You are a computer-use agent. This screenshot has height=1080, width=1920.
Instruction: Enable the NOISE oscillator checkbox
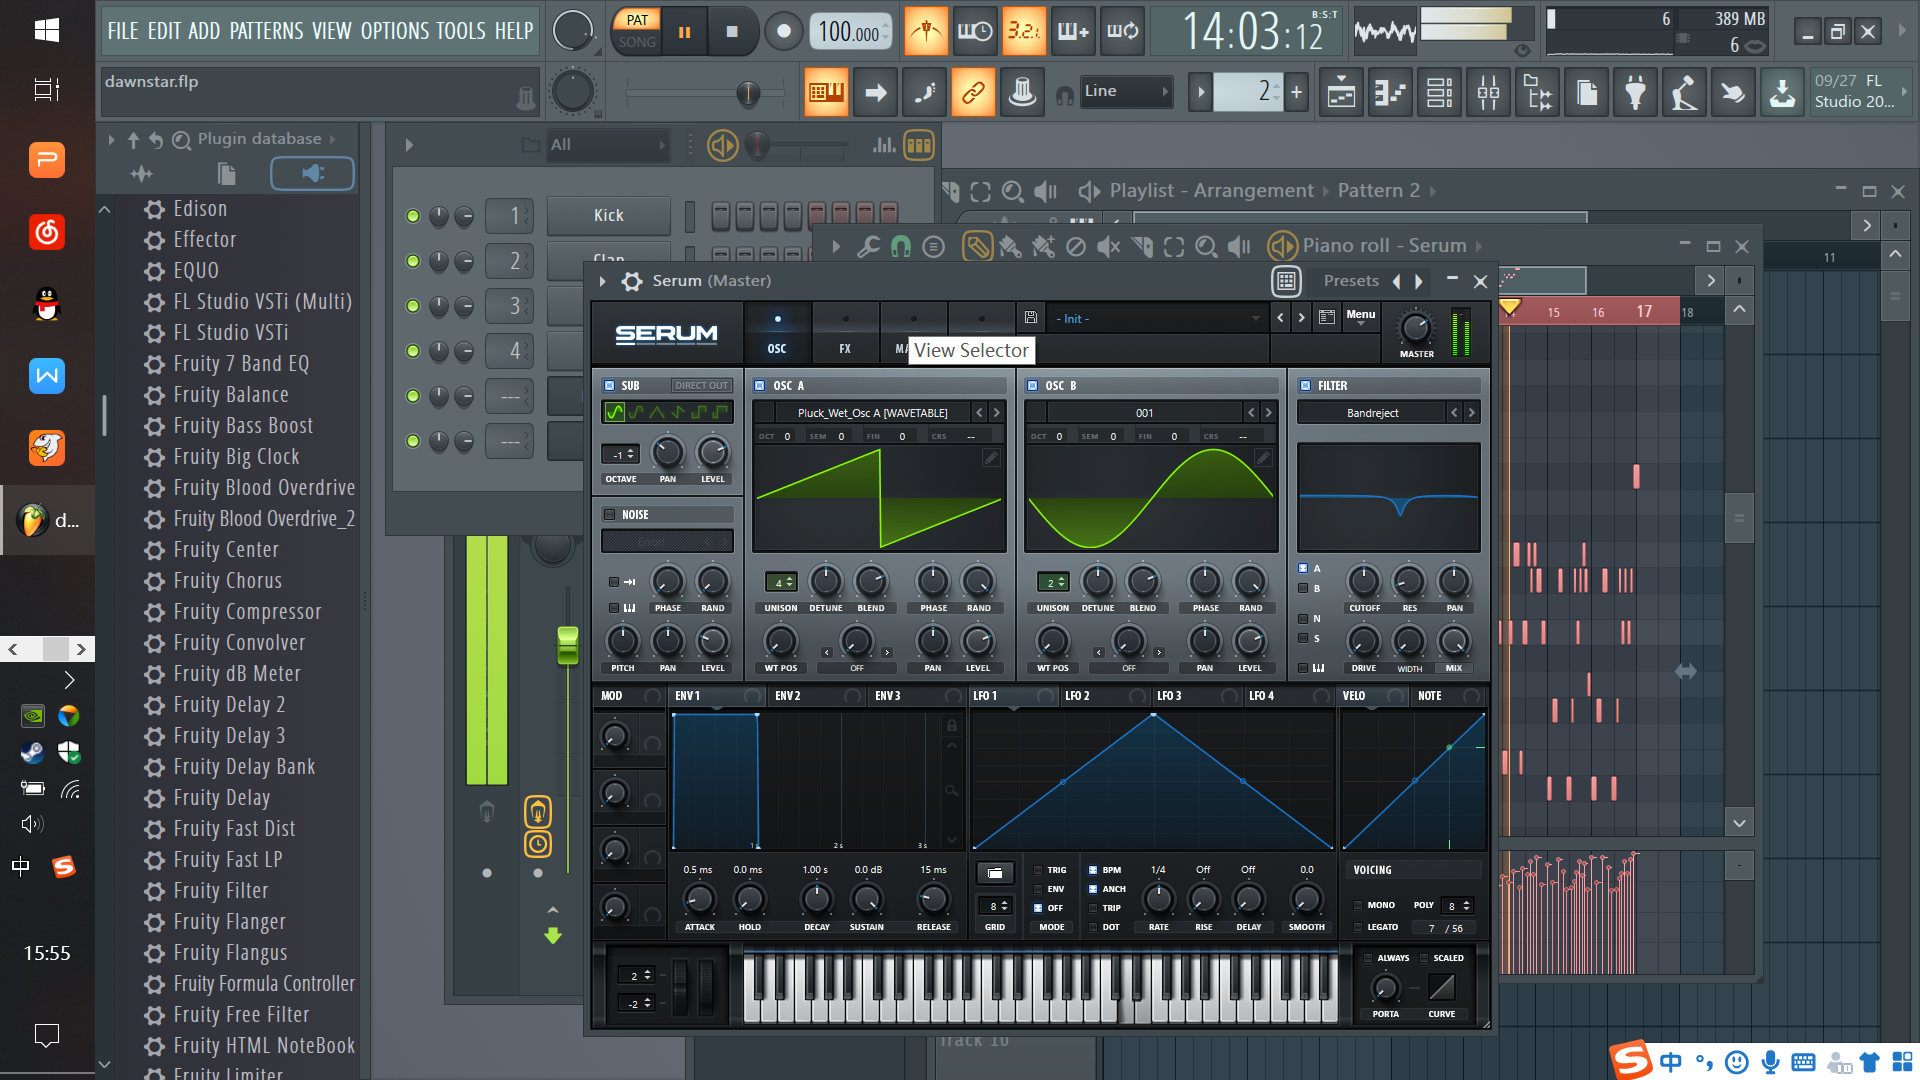(609, 514)
